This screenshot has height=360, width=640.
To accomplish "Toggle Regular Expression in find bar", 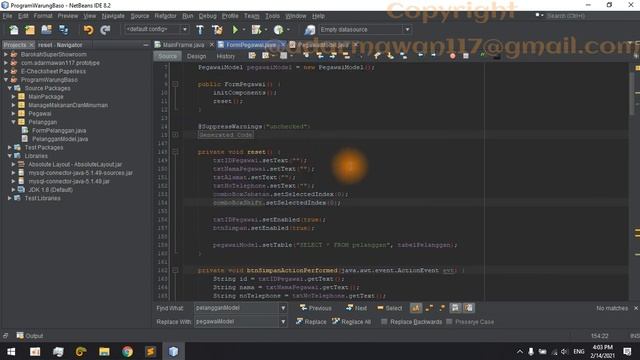I will click(x=442, y=308).
